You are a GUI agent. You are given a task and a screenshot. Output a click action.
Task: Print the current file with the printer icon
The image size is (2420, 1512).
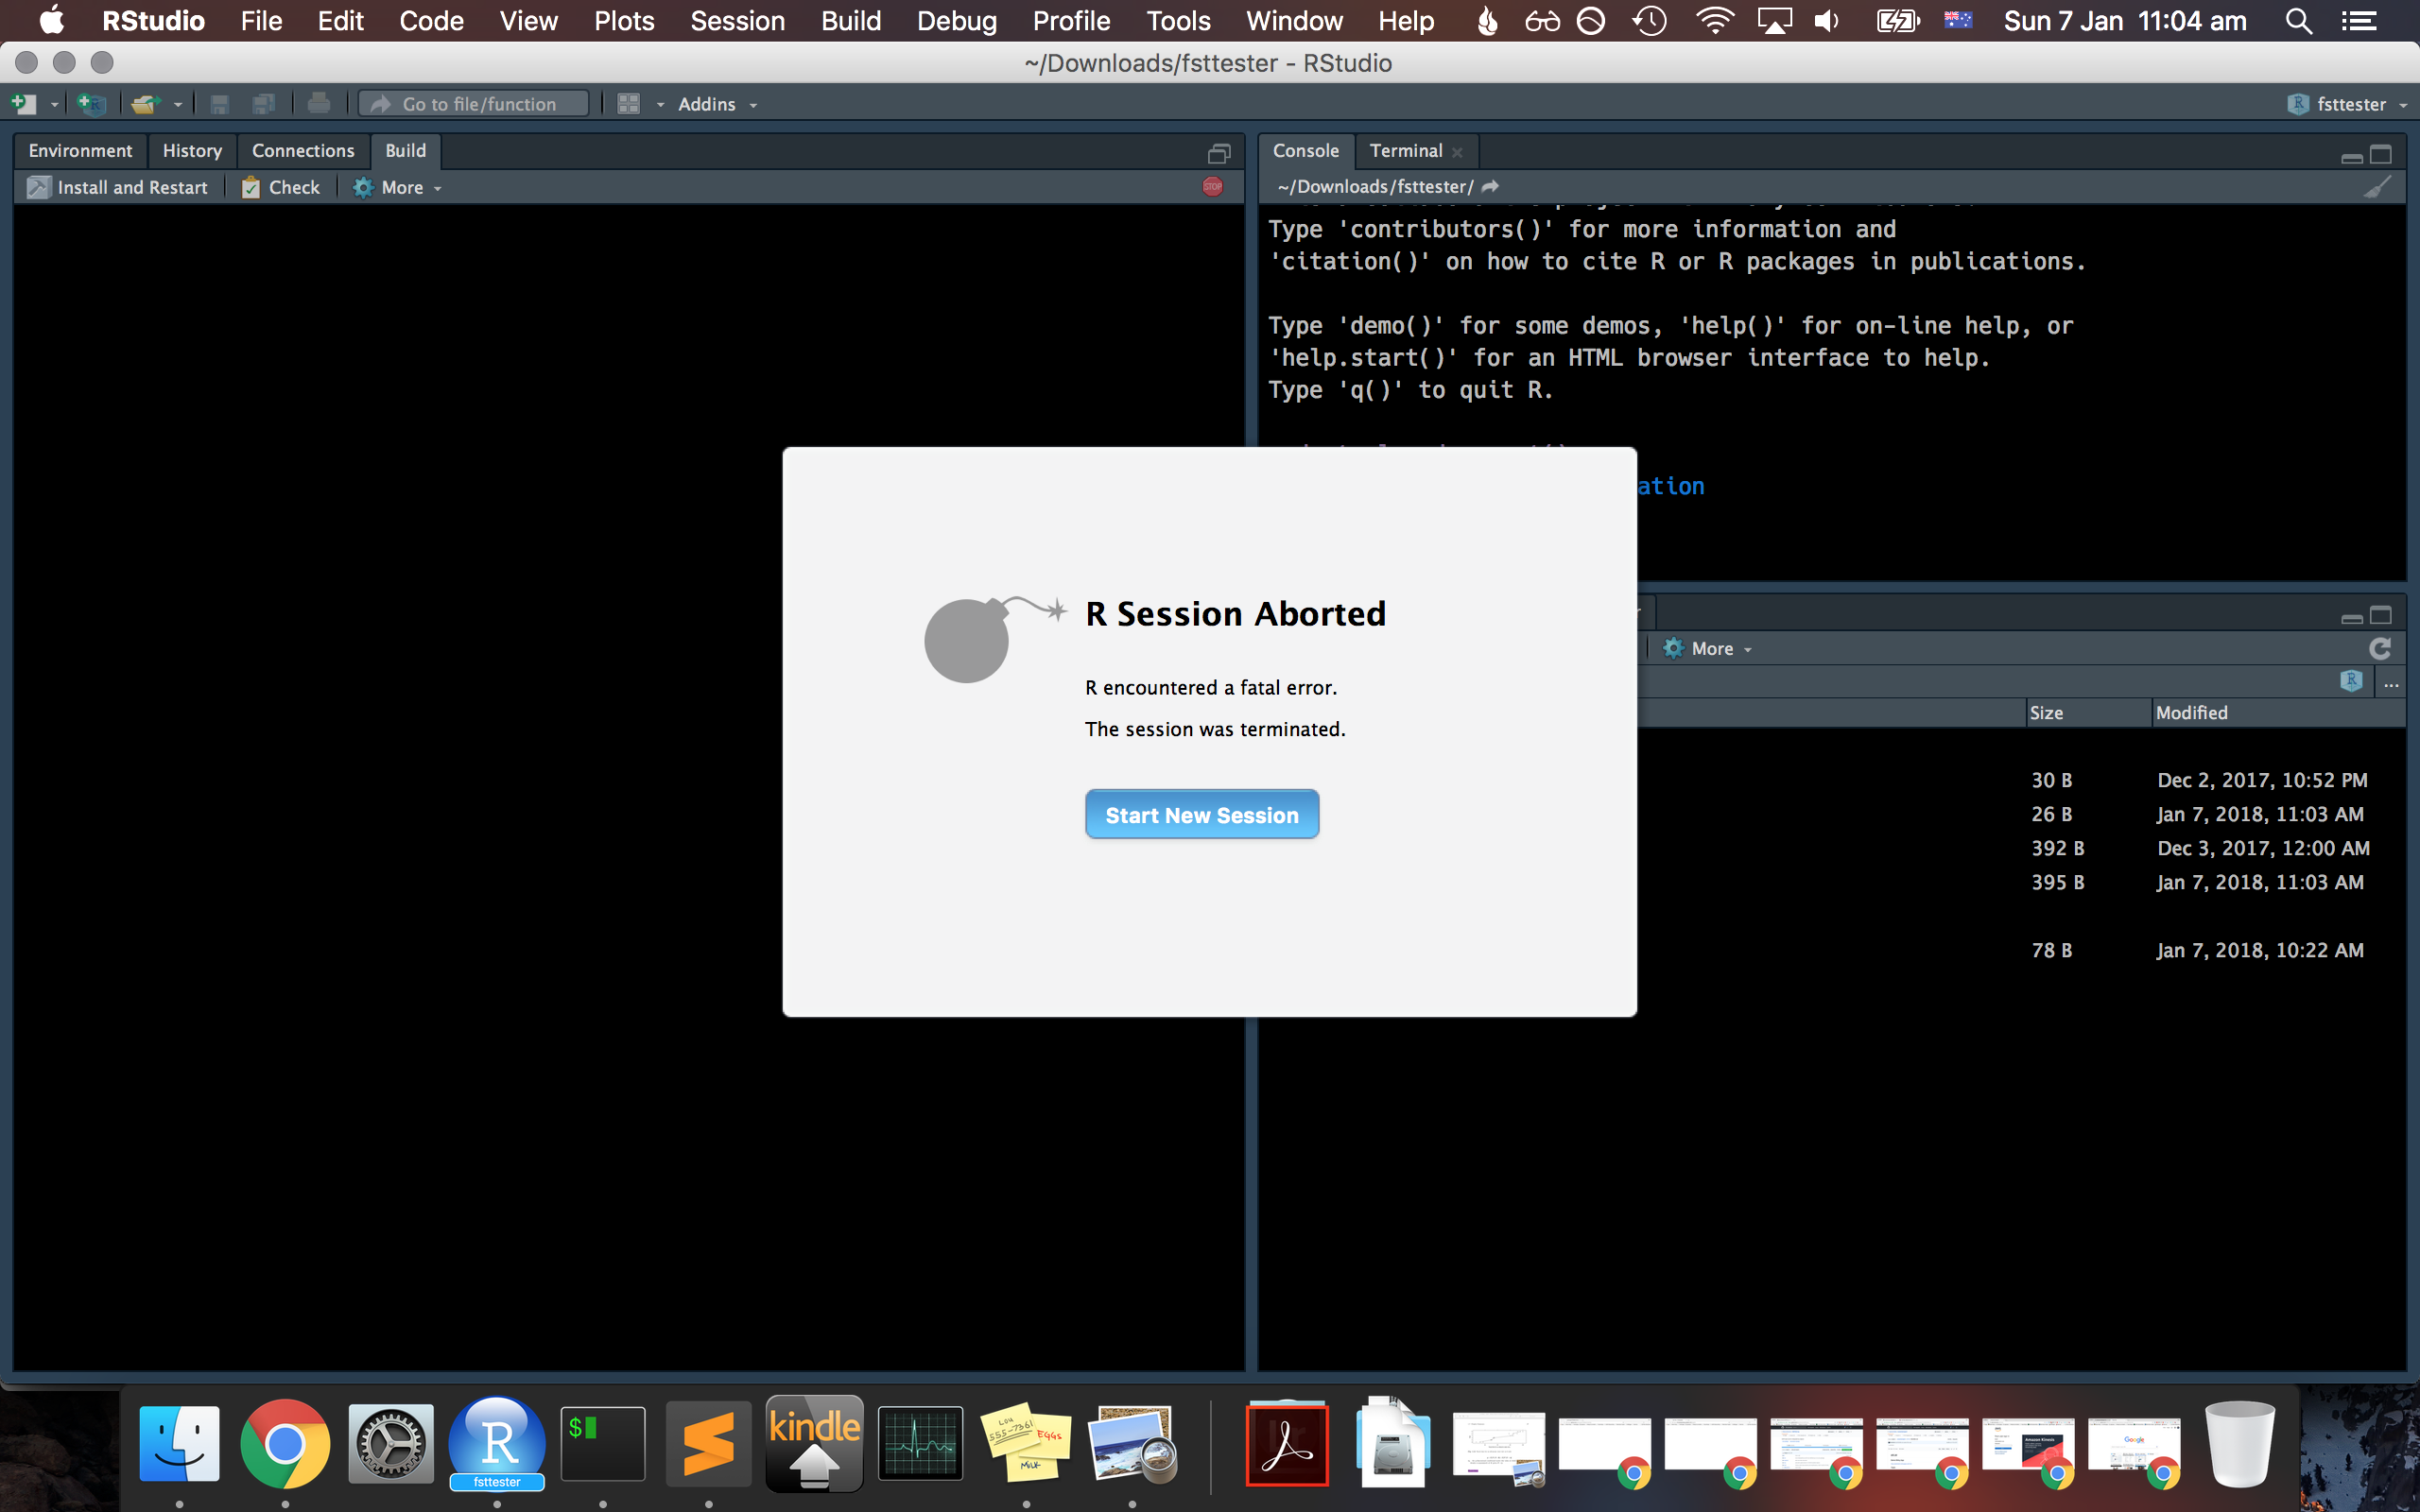(x=319, y=103)
